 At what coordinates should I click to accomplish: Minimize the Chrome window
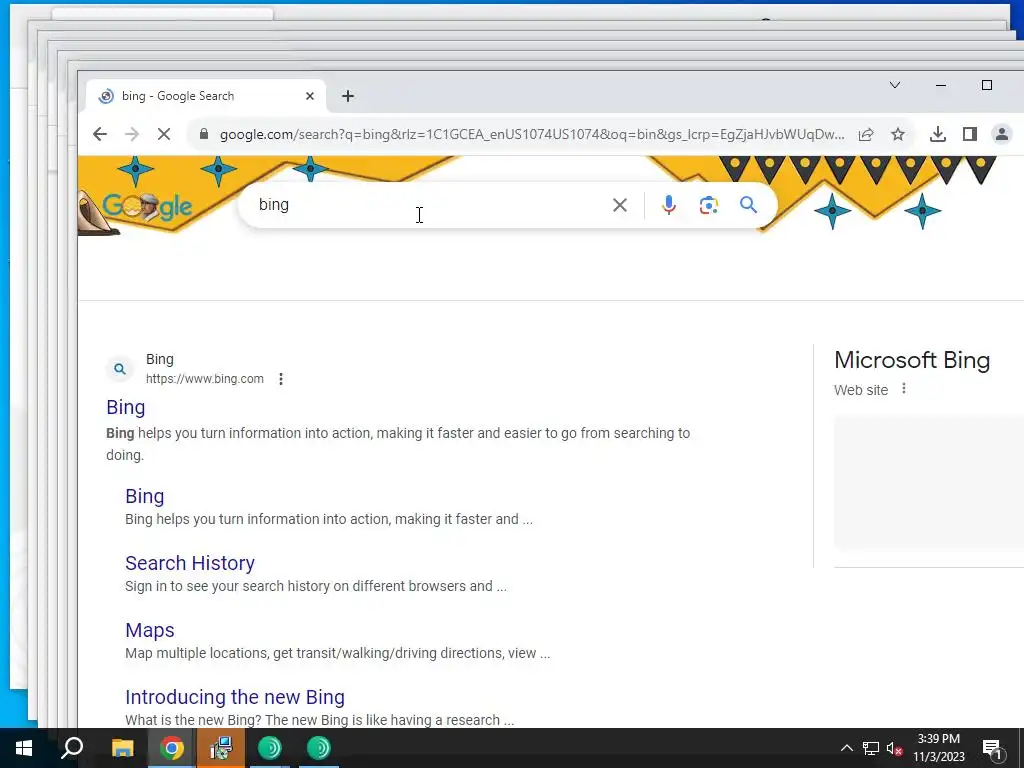pos(941,86)
